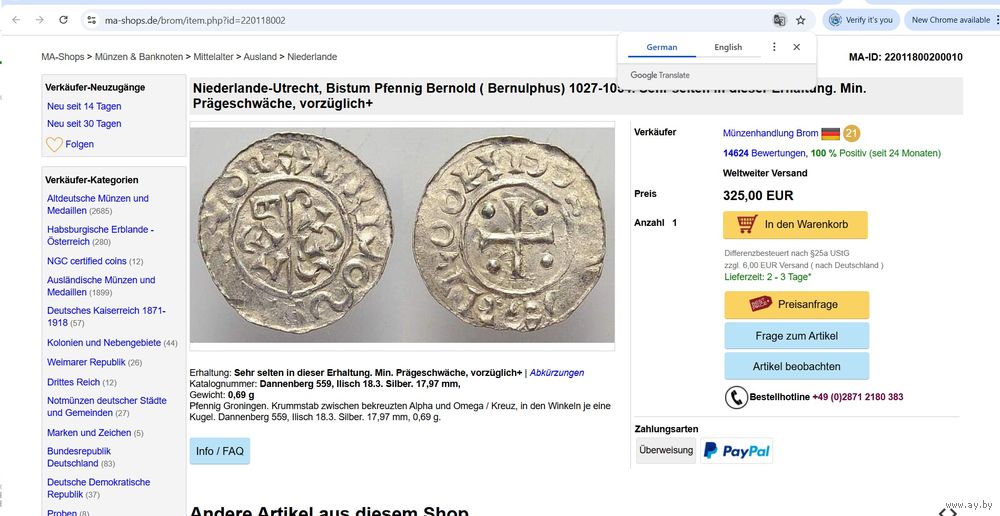
Task: Click the Google Translate icon in address bar
Action: click(779, 20)
